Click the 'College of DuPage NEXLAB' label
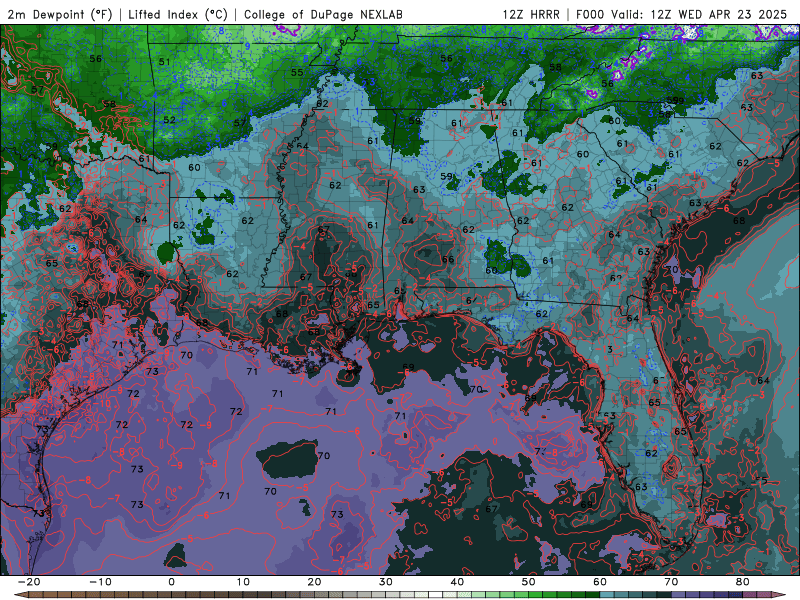This screenshot has width=800, height=600. (323, 14)
